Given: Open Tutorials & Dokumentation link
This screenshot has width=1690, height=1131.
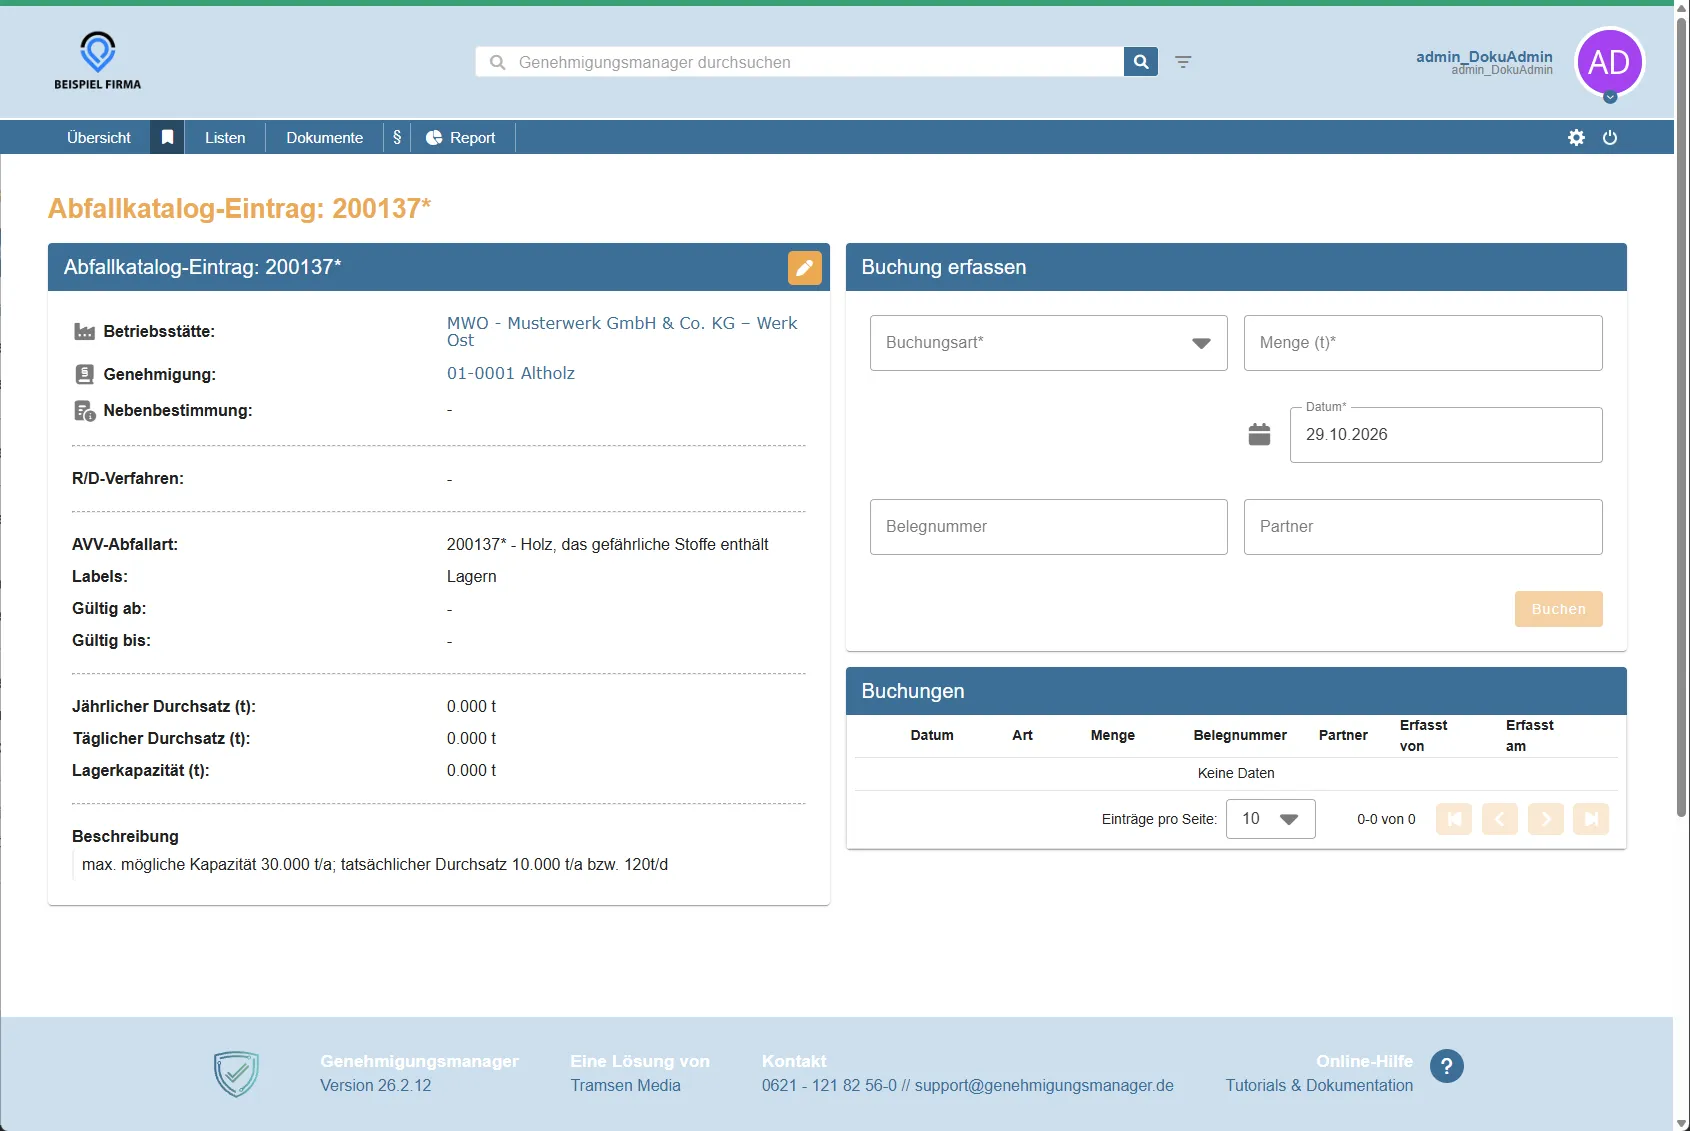Looking at the screenshot, I should (1320, 1085).
